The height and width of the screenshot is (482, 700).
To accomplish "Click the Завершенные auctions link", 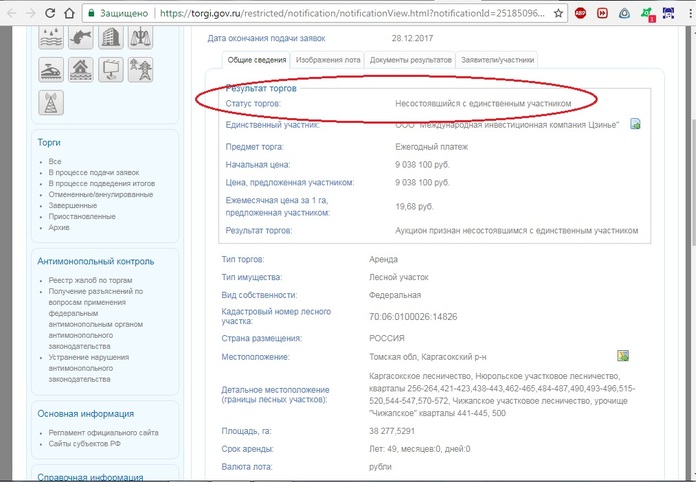I will pyautogui.click(x=73, y=206).
